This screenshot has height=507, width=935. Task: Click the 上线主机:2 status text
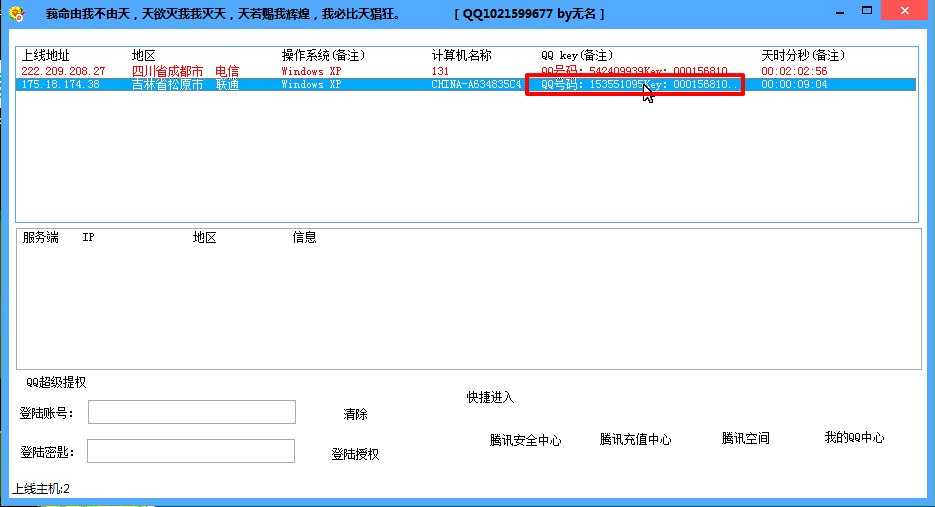pyautogui.click(x=42, y=489)
